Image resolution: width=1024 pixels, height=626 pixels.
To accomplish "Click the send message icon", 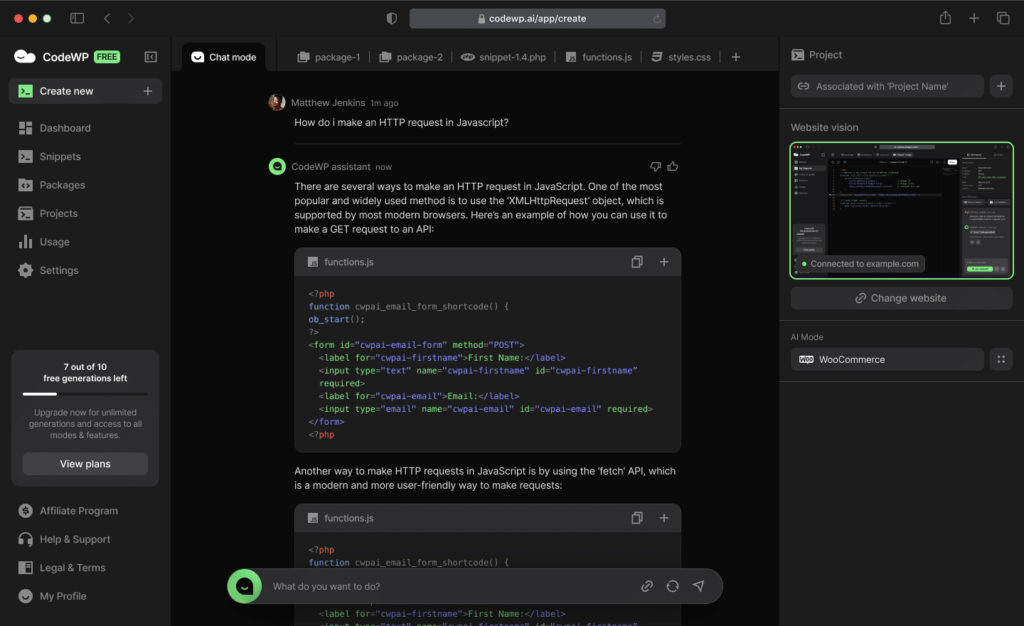I will pos(698,586).
